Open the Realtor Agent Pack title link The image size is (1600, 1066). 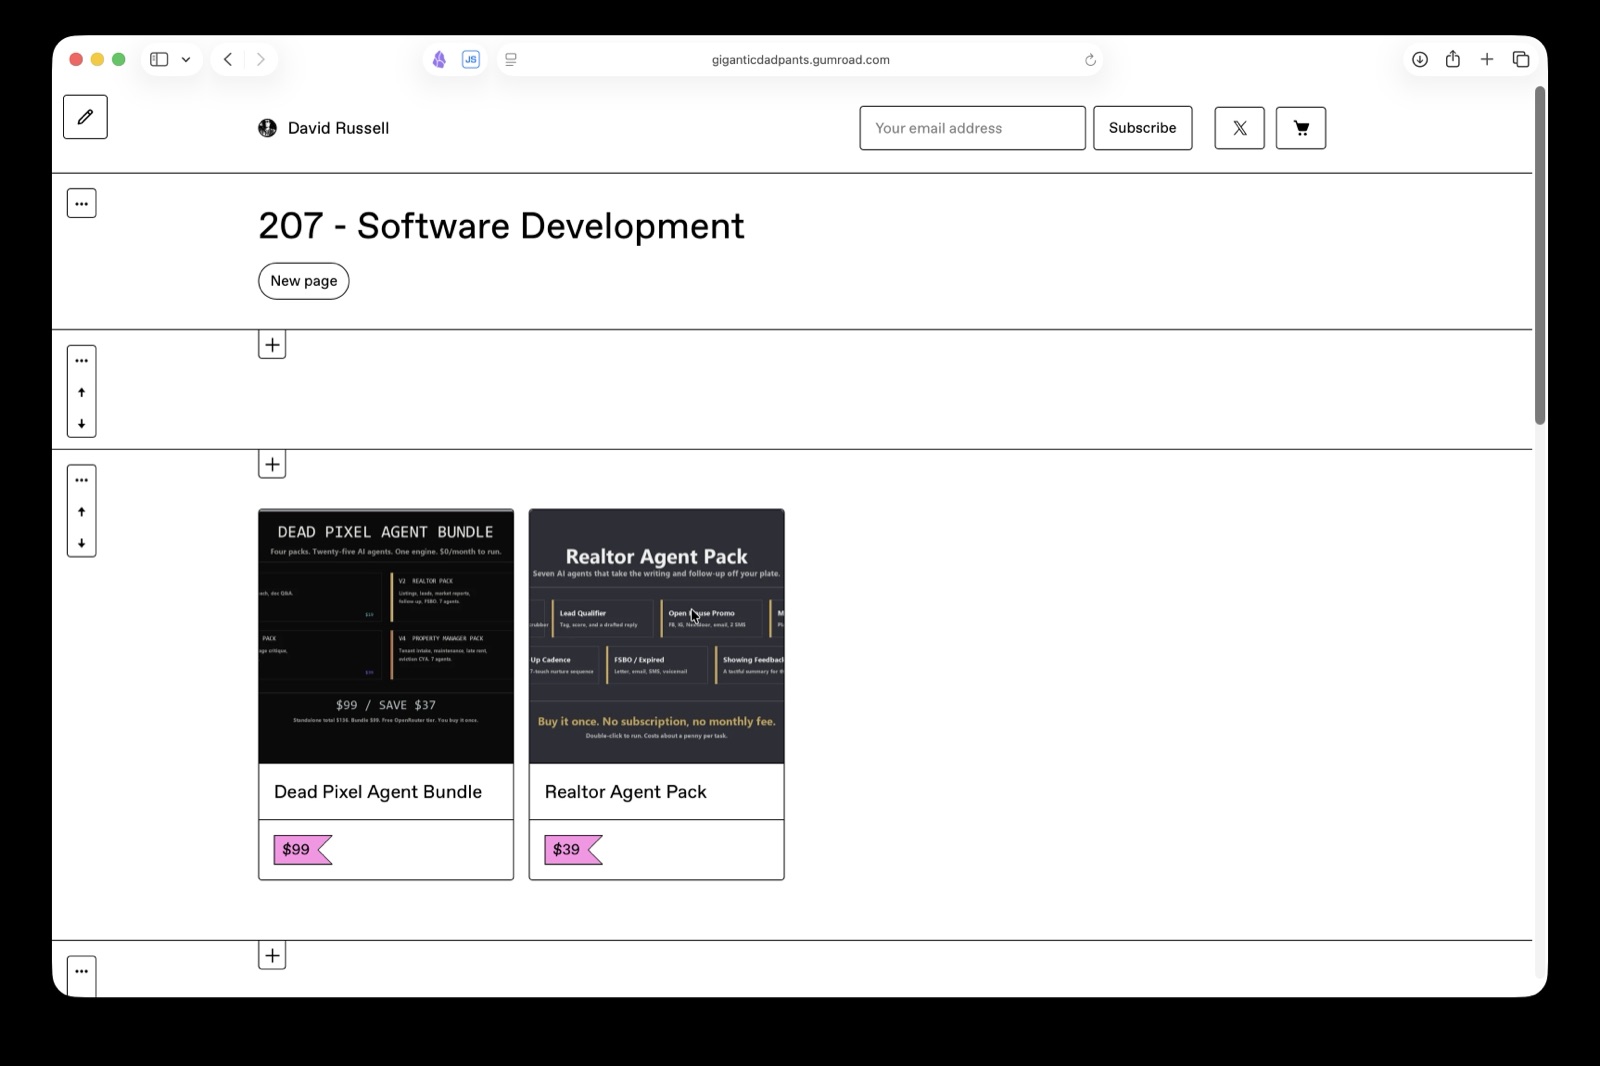pos(625,792)
